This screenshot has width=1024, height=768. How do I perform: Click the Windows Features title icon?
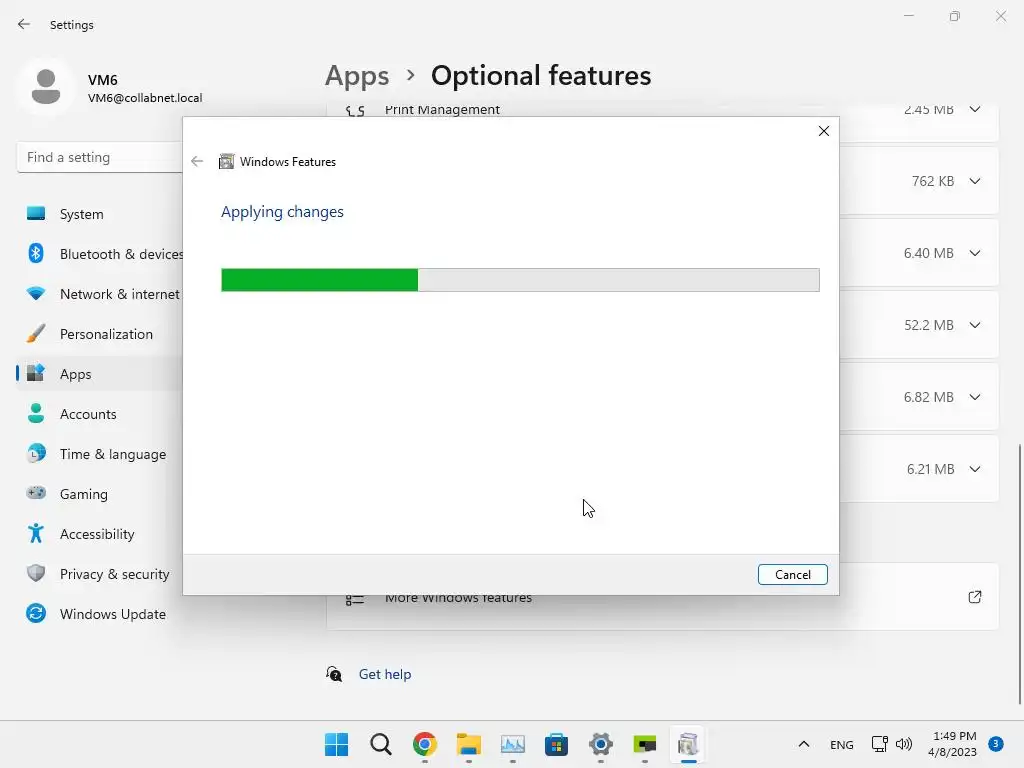(227, 161)
